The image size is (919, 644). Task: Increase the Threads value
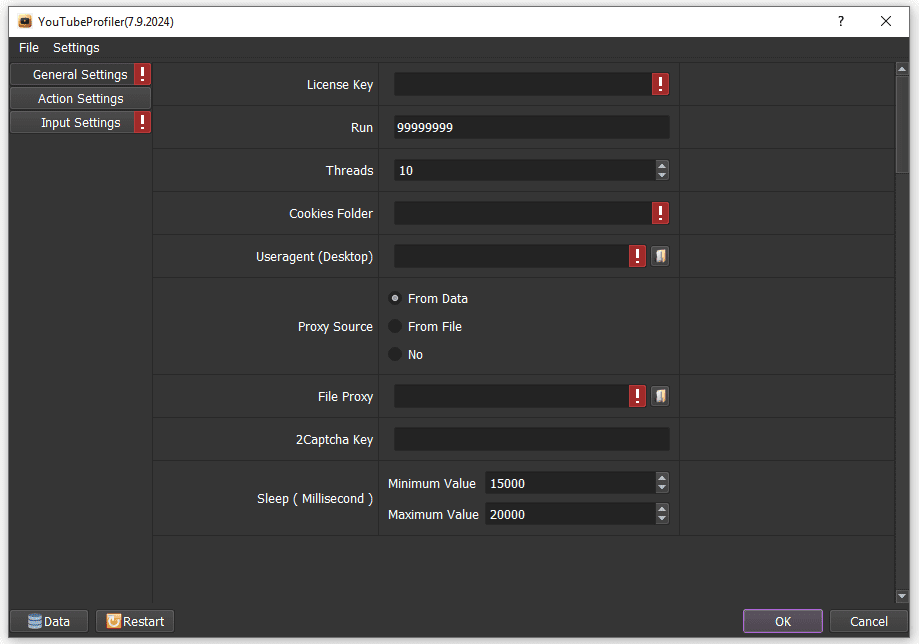[662, 166]
